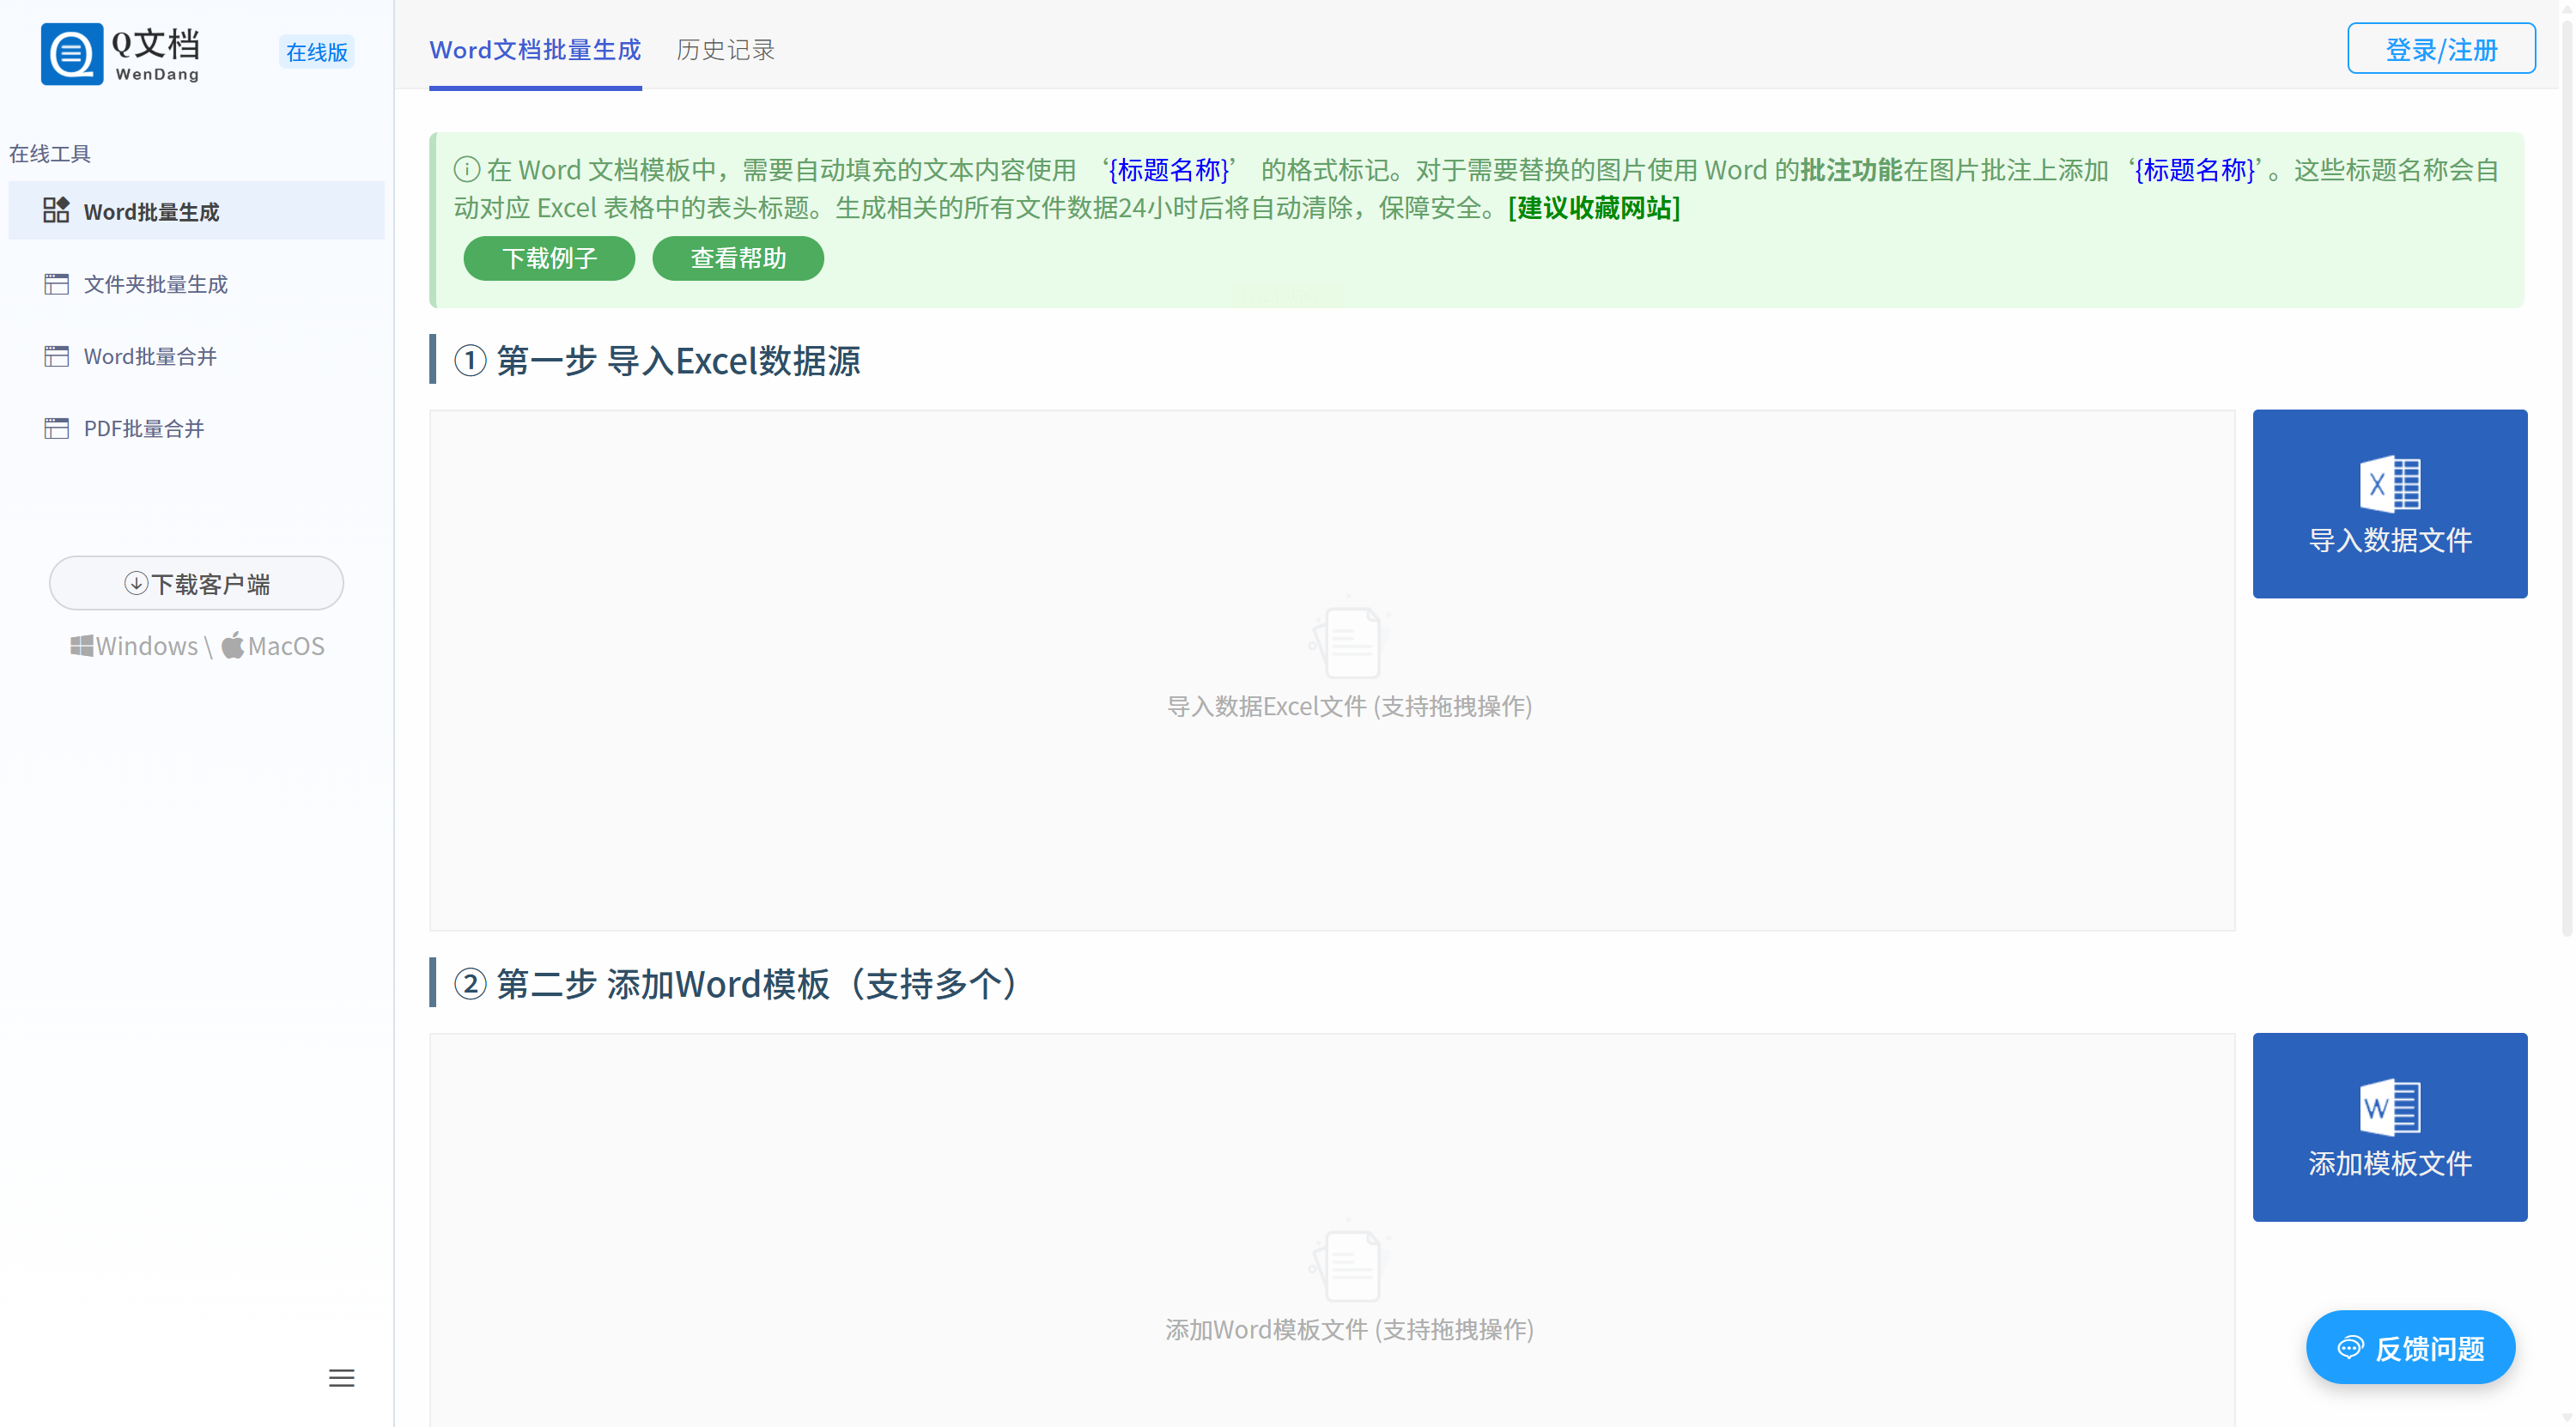The height and width of the screenshot is (1427, 2576).
Task: Click the MacOS Apple icon
Action: coord(233,645)
